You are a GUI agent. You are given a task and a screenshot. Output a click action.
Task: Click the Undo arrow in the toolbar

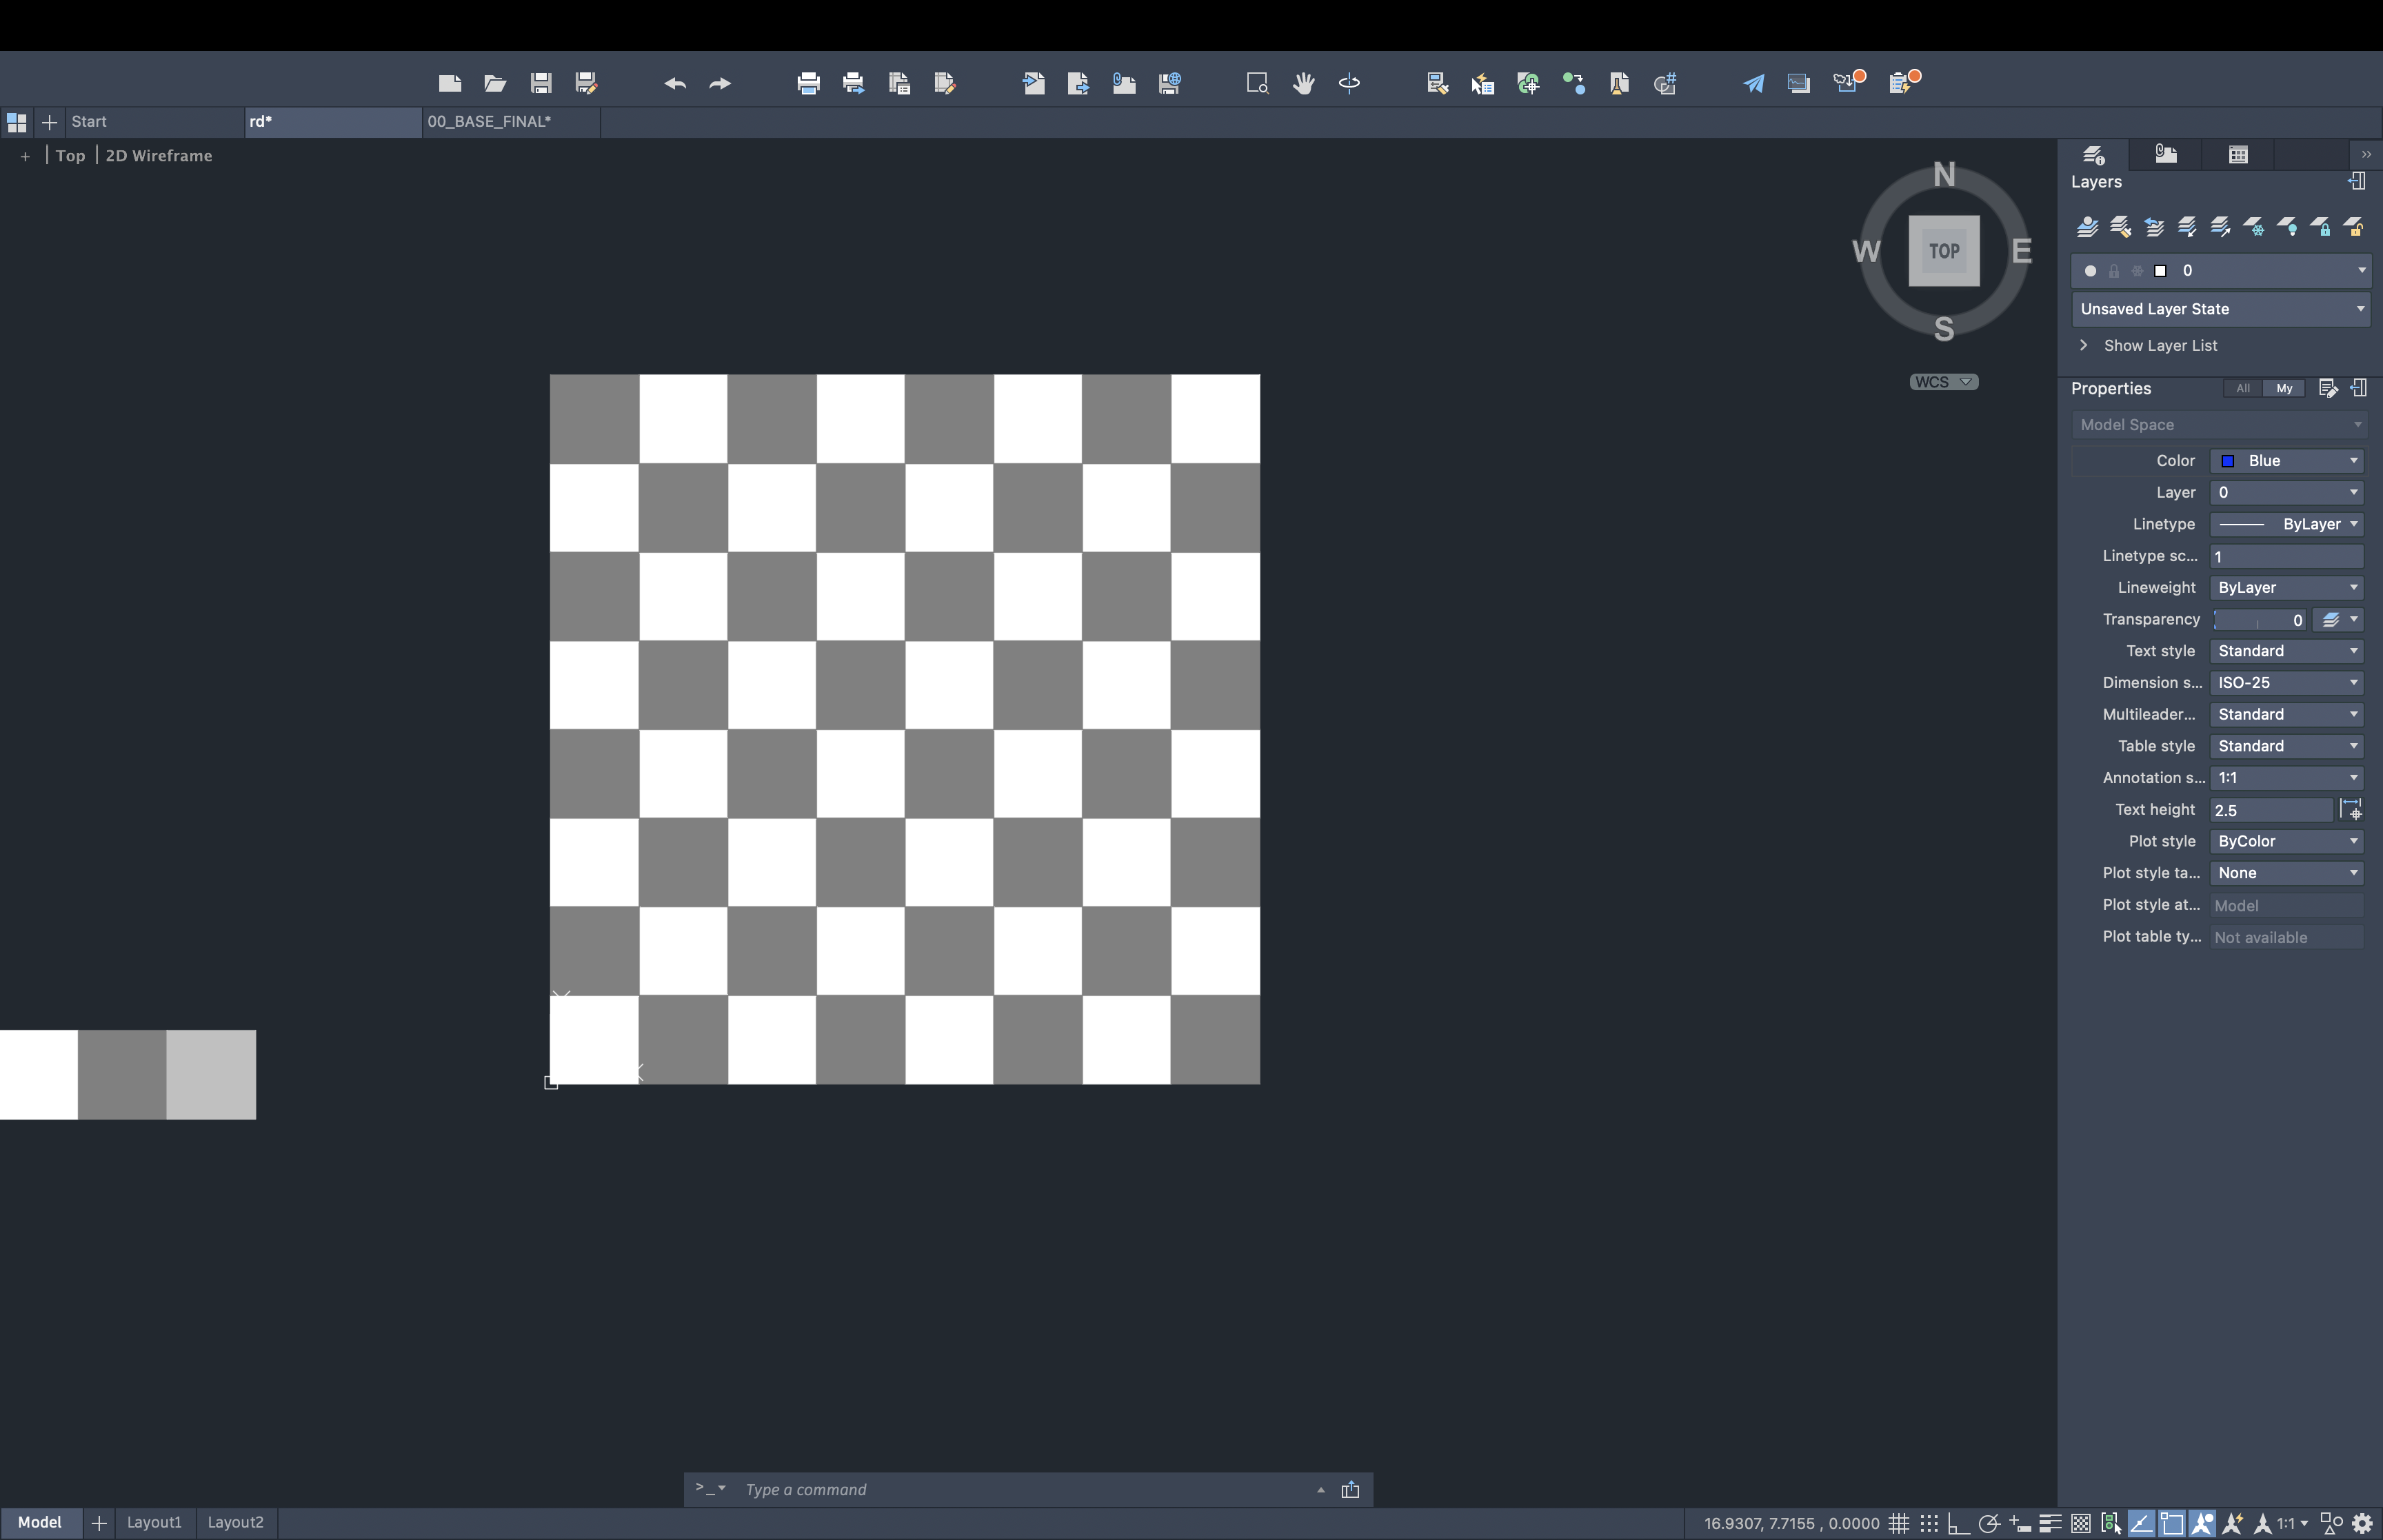tap(675, 83)
